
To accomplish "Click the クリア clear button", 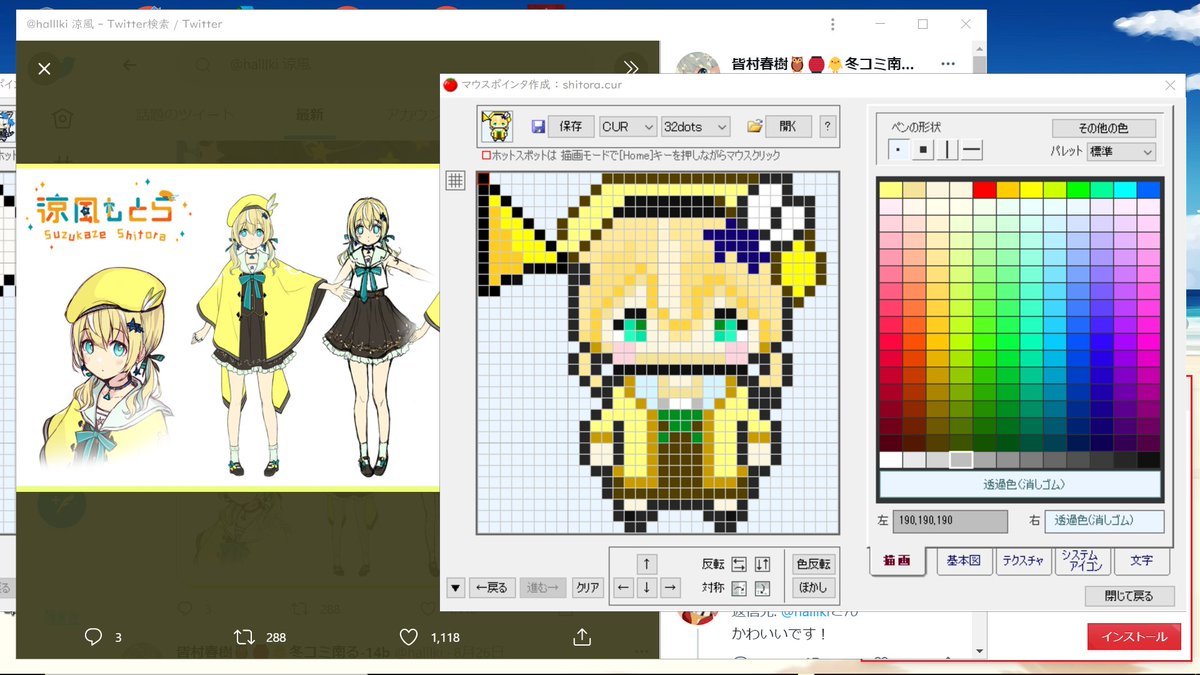I will pyautogui.click(x=587, y=588).
